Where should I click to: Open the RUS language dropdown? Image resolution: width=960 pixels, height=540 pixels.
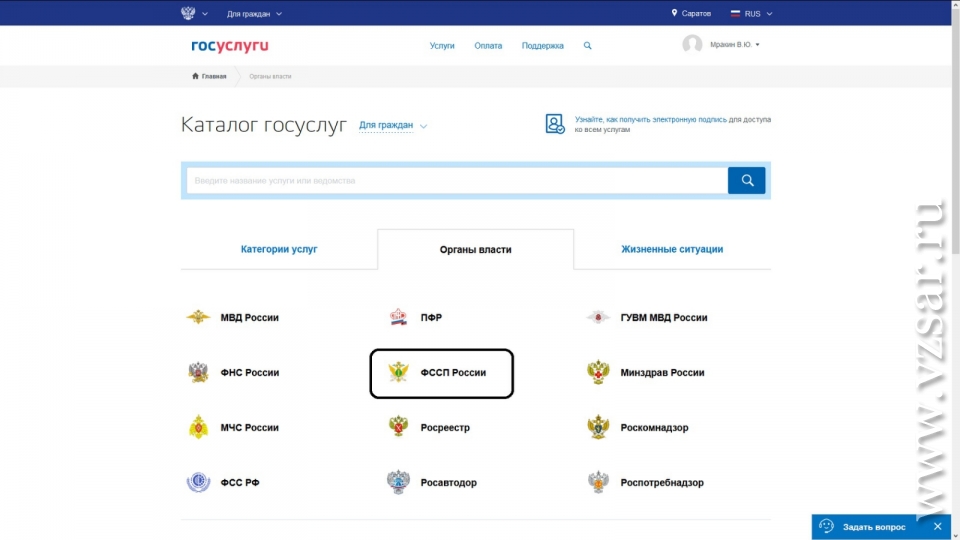(x=758, y=13)
